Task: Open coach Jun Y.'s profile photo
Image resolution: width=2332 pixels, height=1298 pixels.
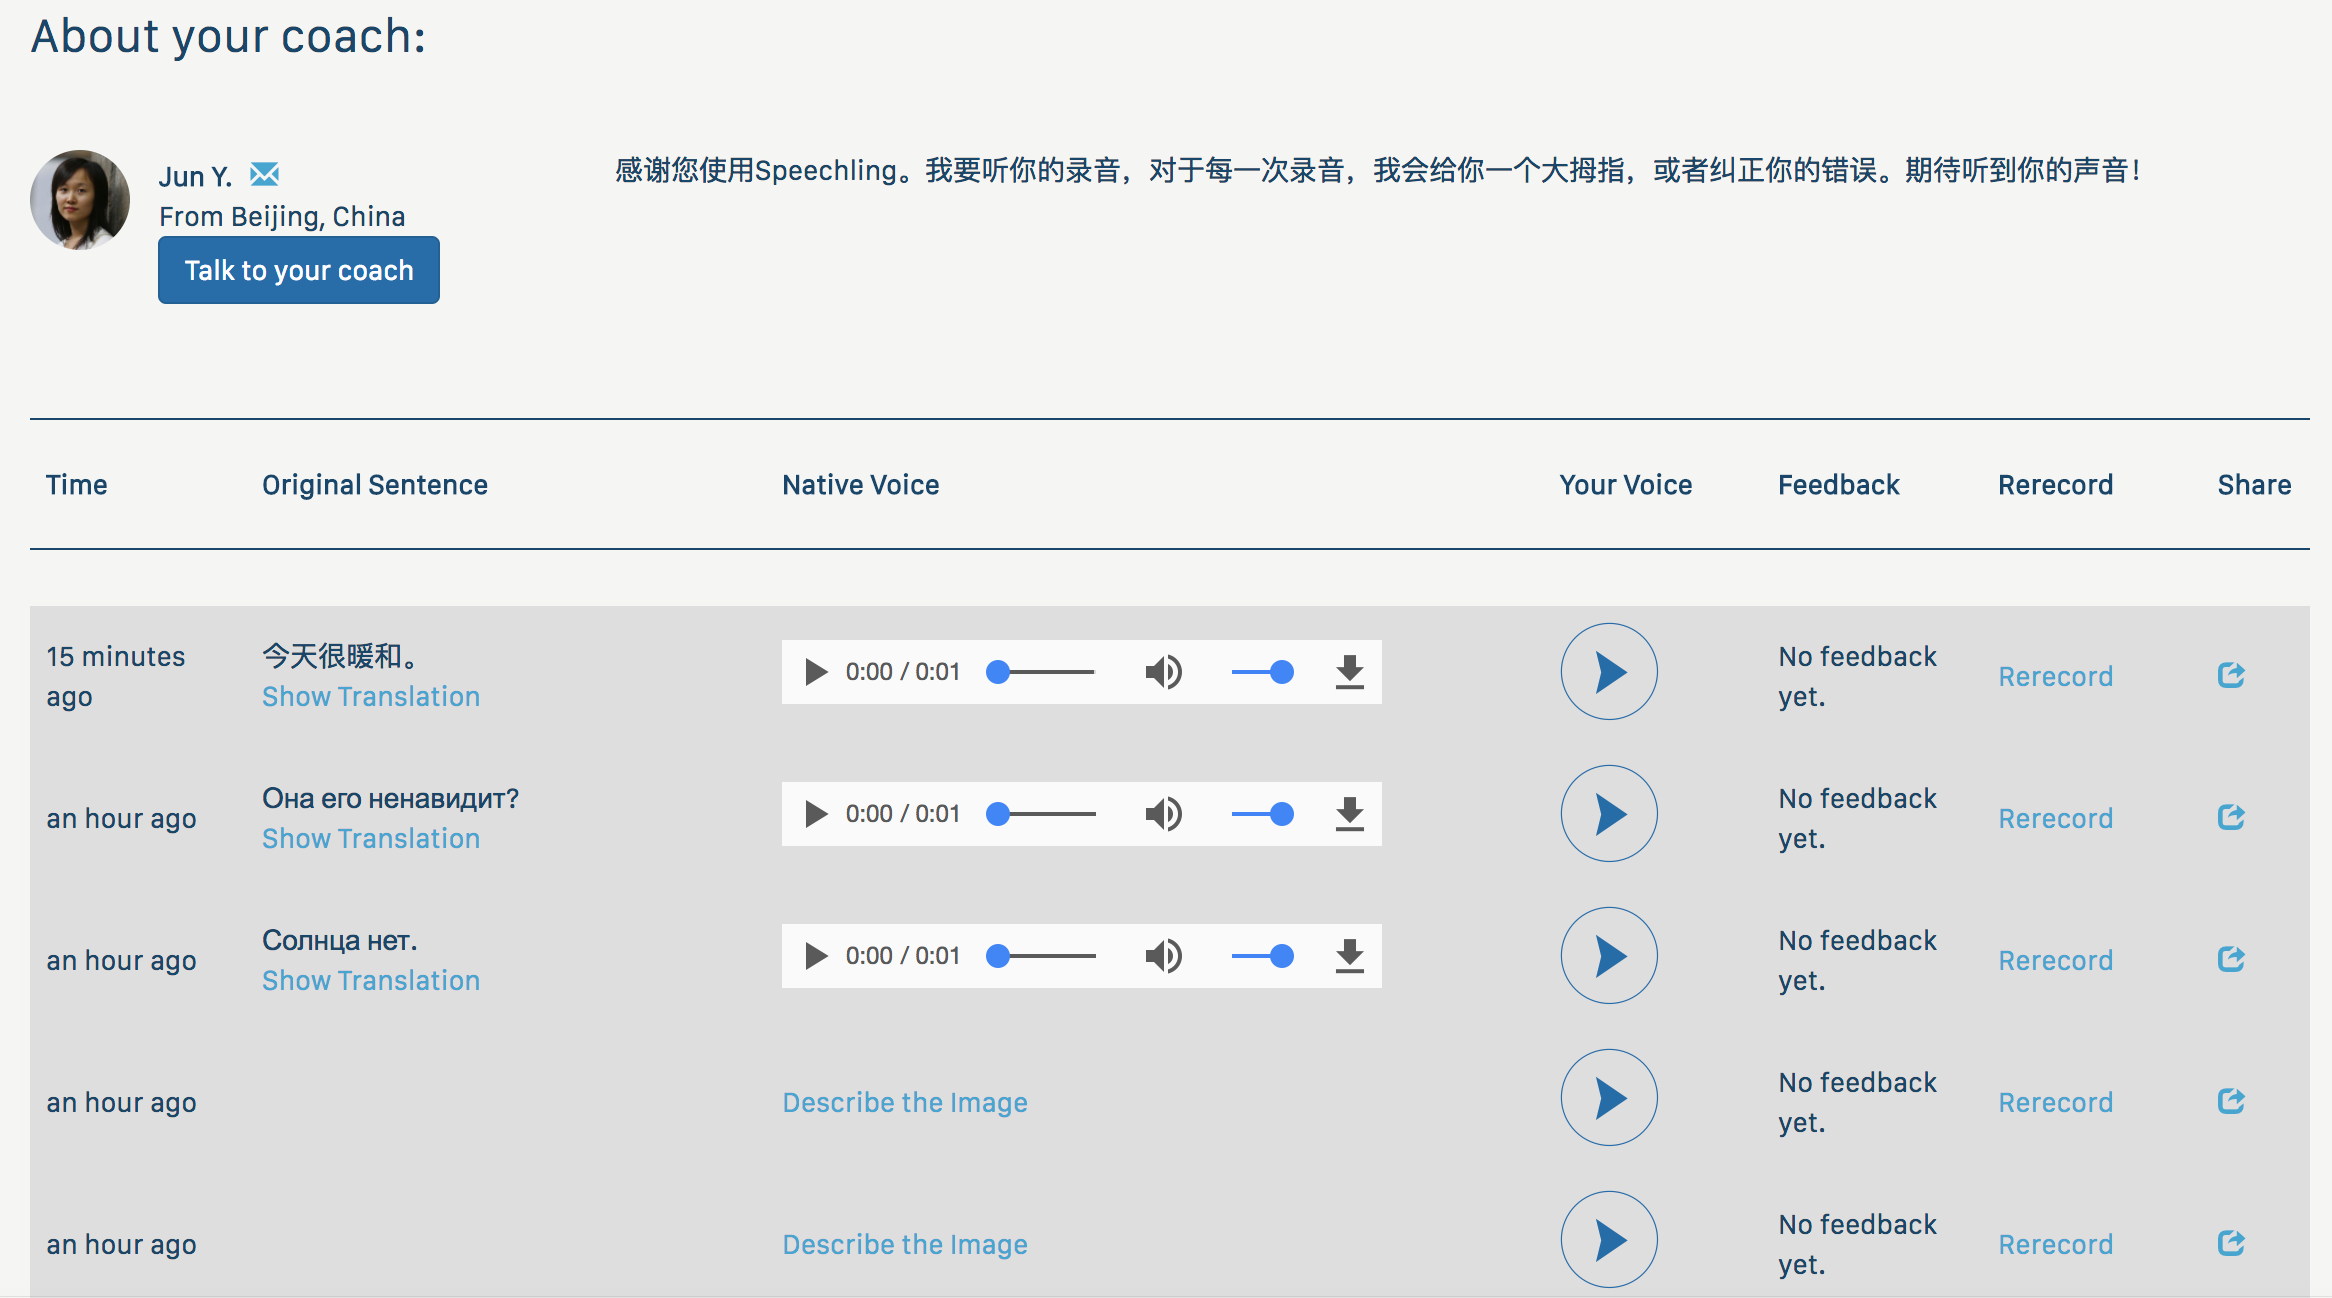Action: coord(80,200)
